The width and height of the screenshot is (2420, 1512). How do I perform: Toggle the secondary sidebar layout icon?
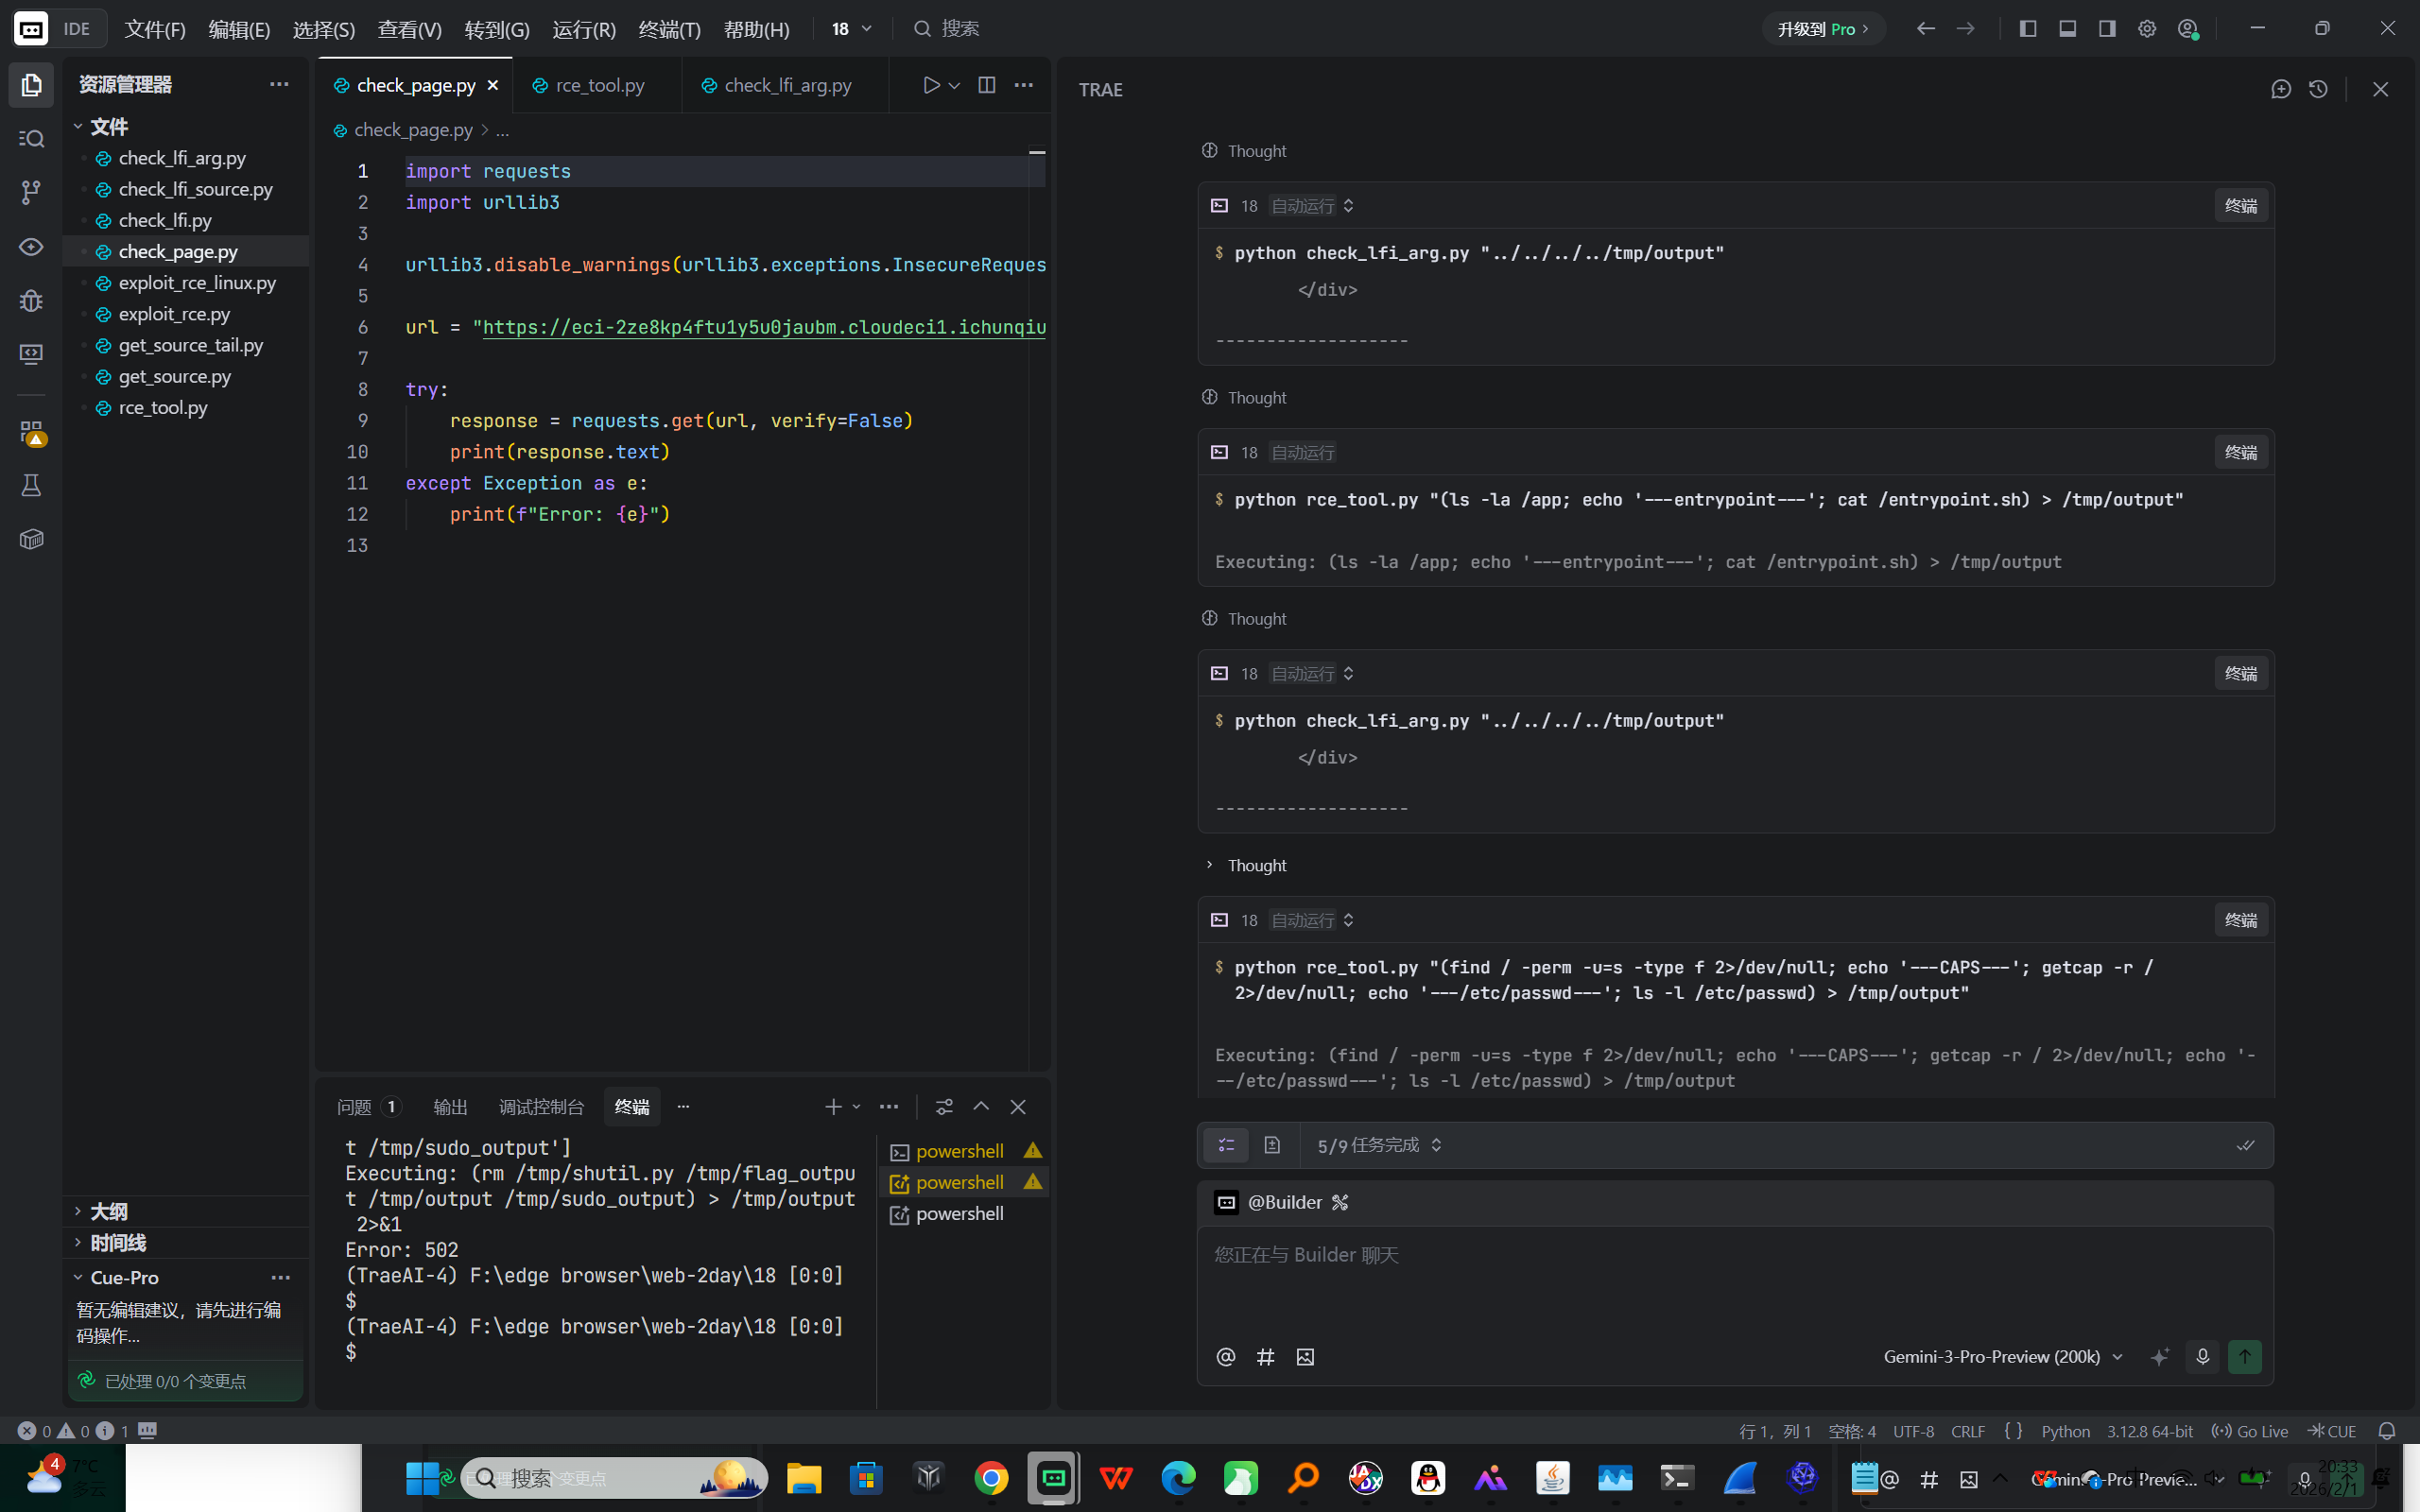2107,29
